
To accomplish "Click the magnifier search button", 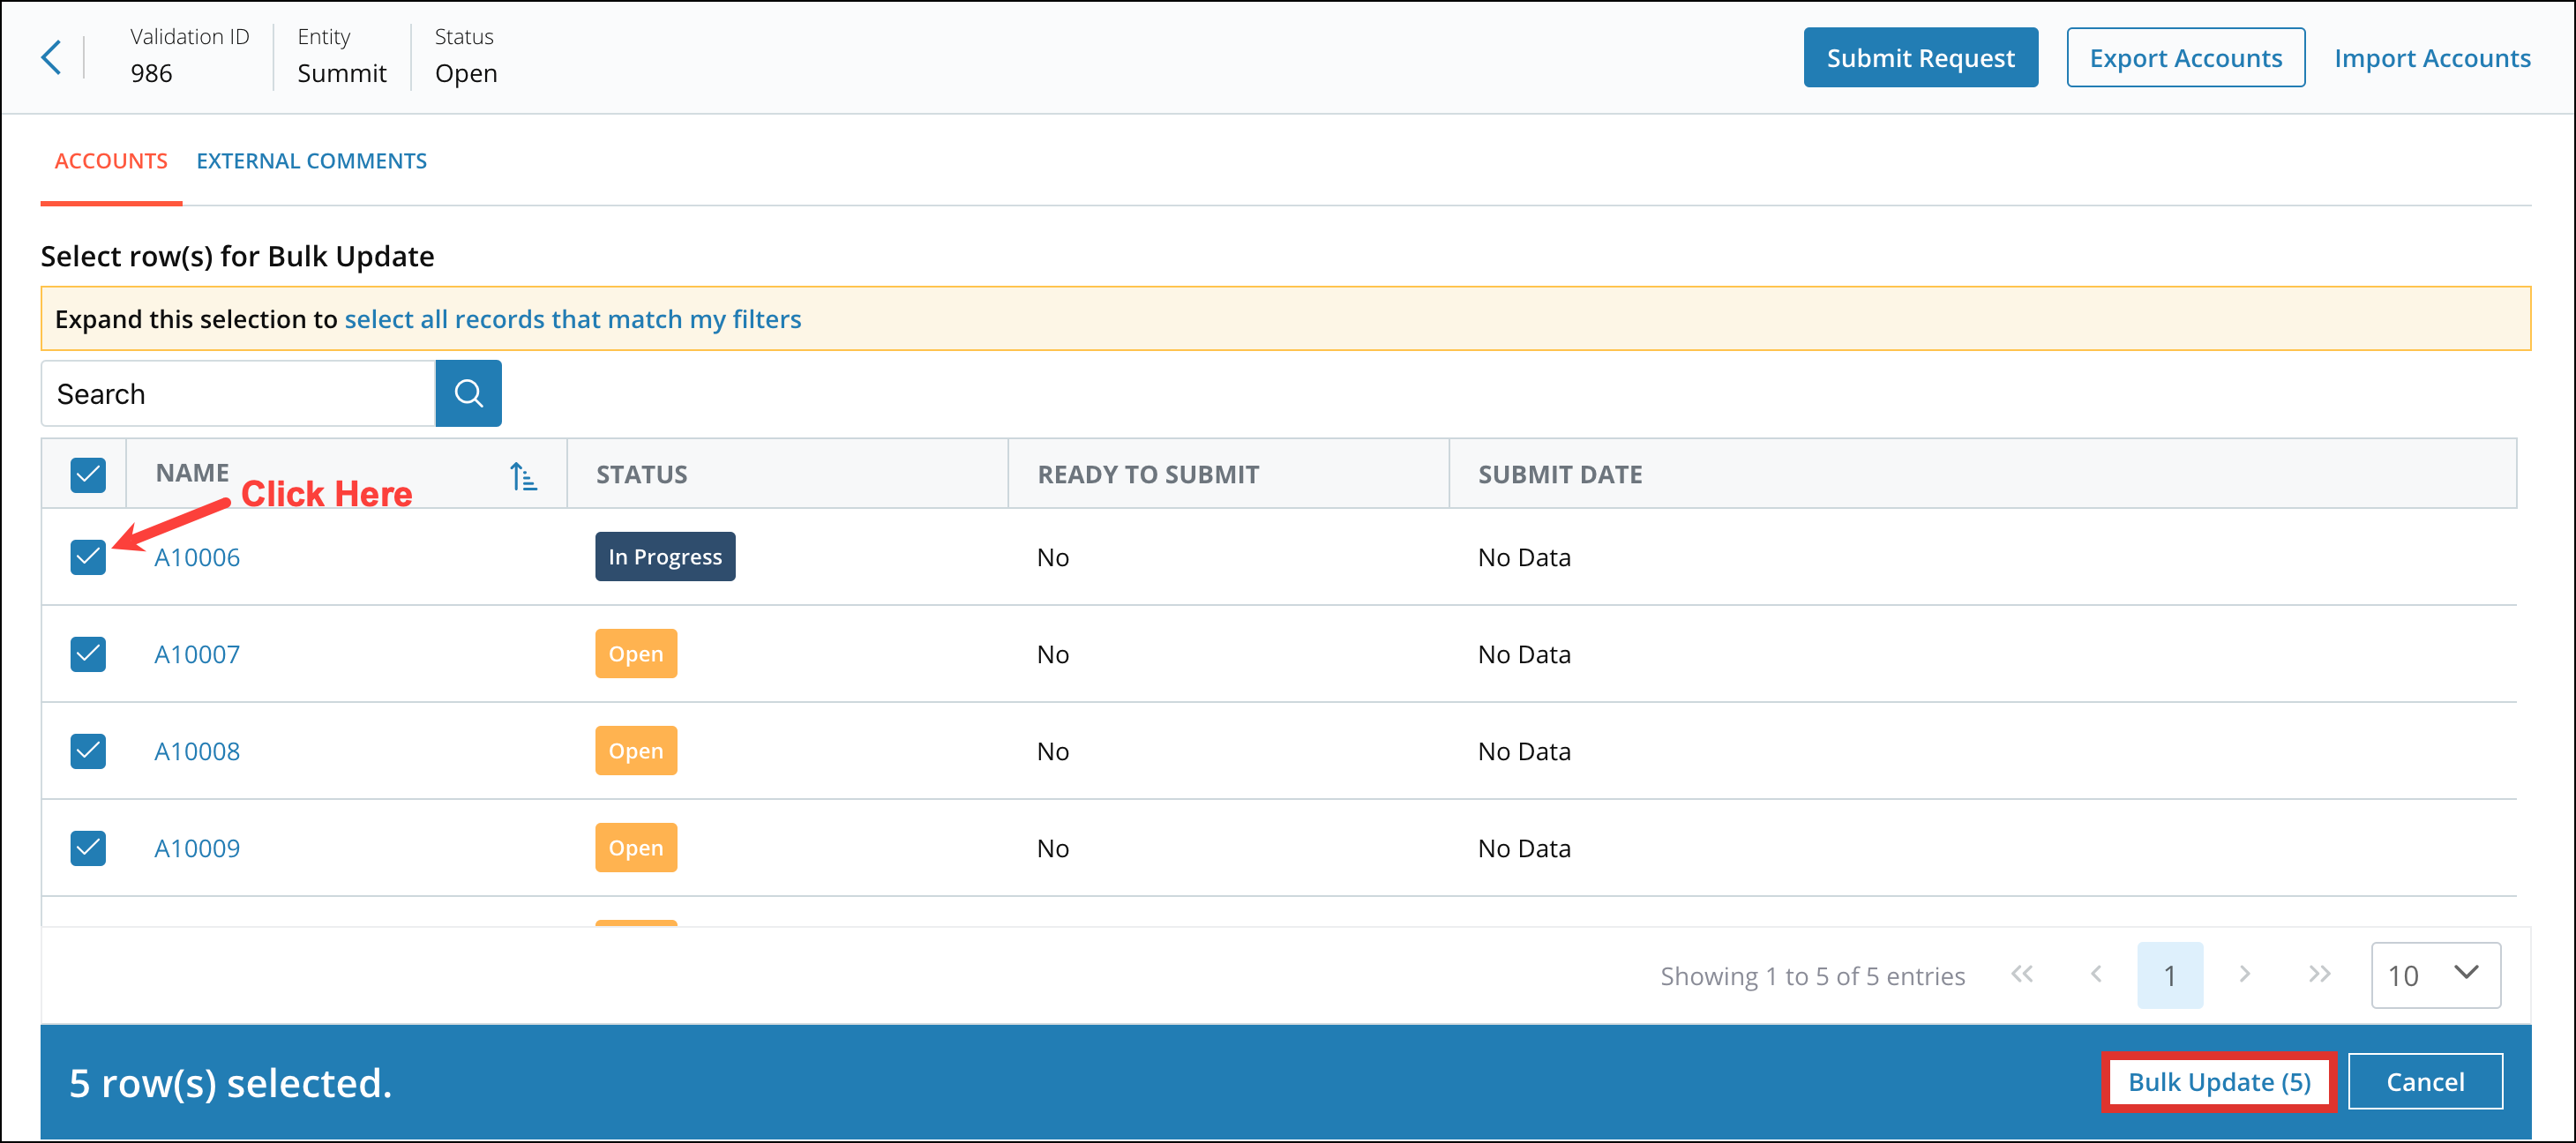I will coord(468,393).
